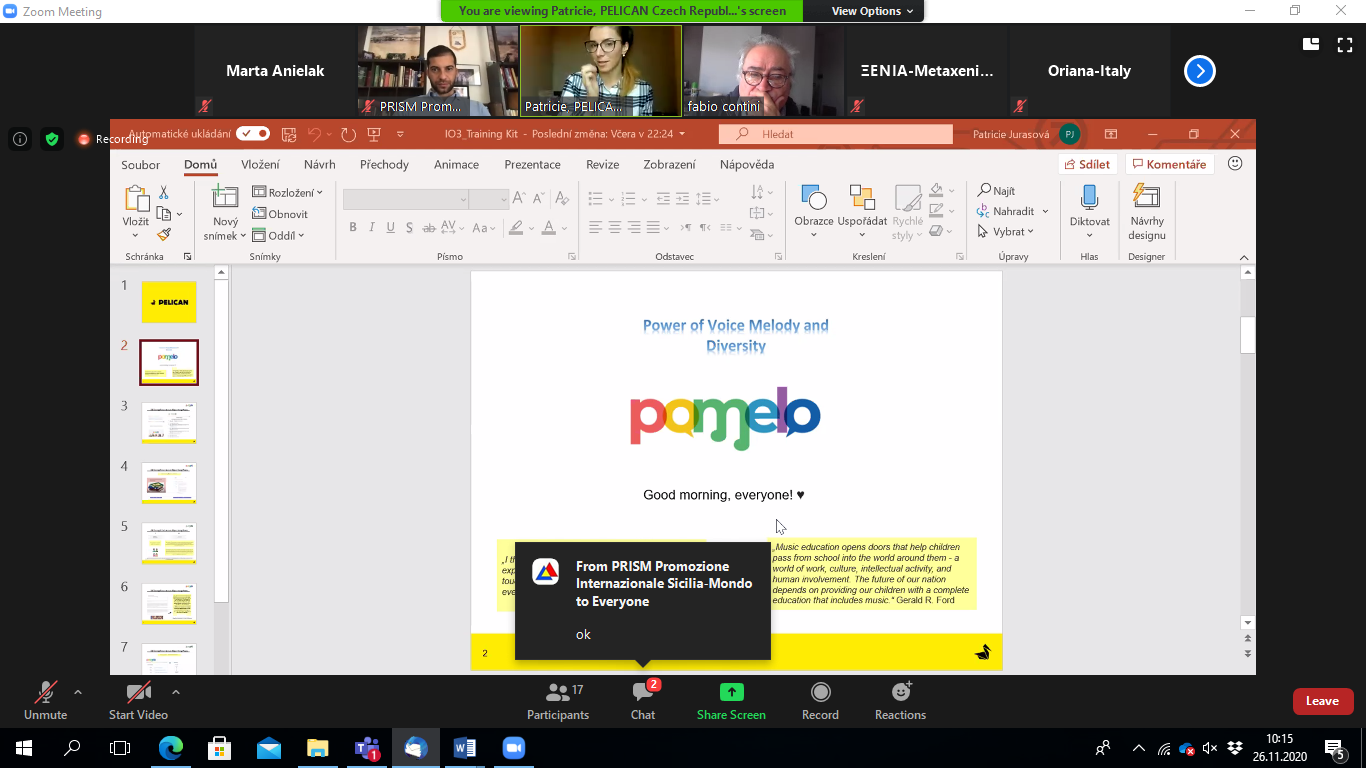The width and height of the screenshot is (1366, 768).
Task: Click the Save icon in PowerPoint's title bar
Action: [x=289, y=134]
